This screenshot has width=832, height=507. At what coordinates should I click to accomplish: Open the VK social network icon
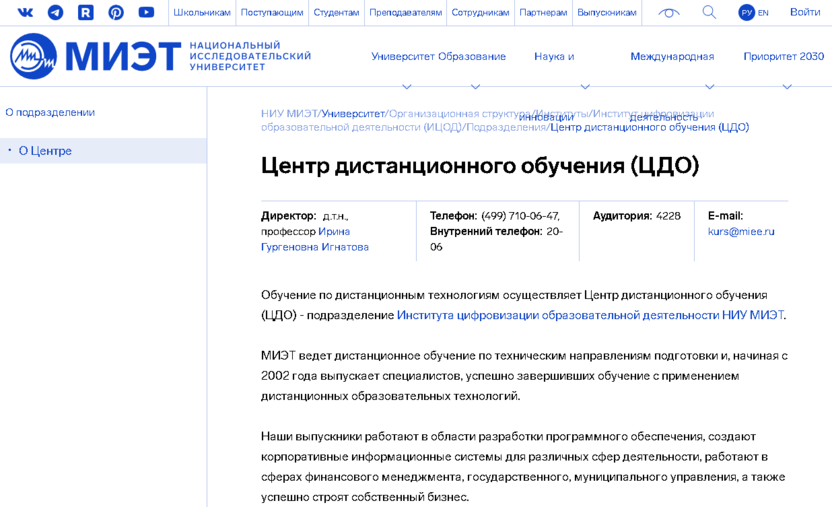25,12
